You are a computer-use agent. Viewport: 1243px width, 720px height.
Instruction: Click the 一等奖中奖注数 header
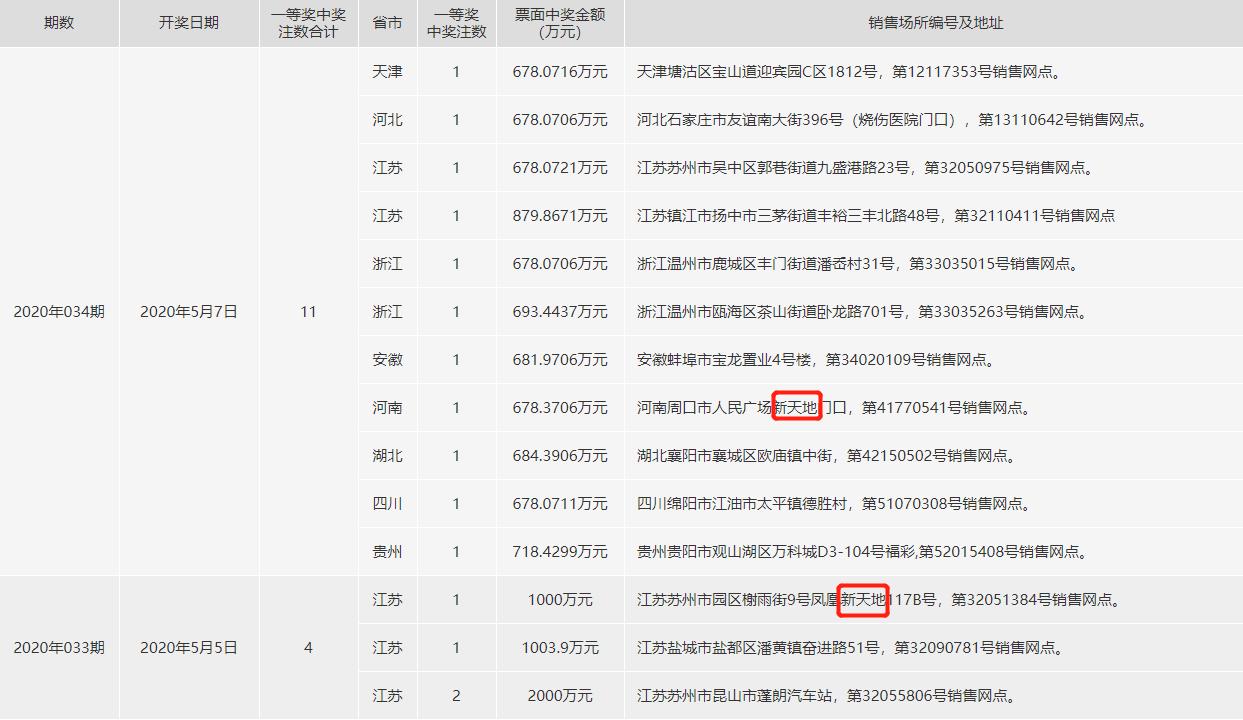click(x=457, y=22)
